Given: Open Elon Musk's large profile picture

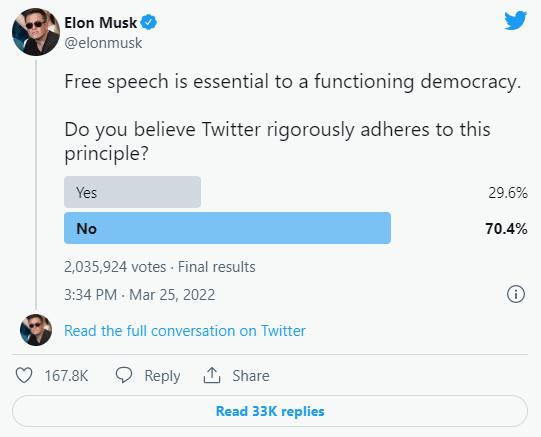Looking at the screenshot, I should pos(36,32).
